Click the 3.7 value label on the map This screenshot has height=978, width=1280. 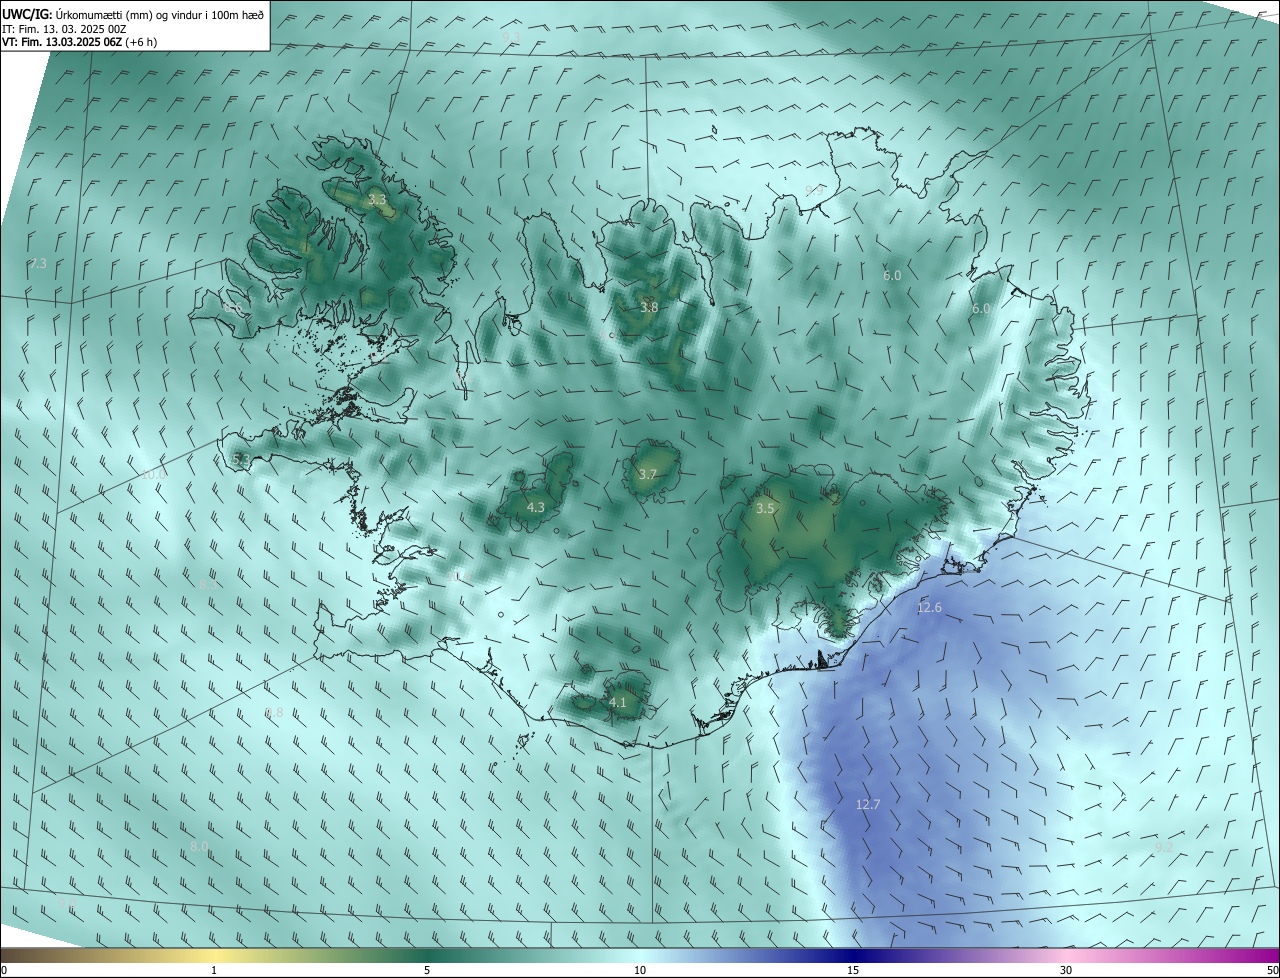(x=647, y=475)
